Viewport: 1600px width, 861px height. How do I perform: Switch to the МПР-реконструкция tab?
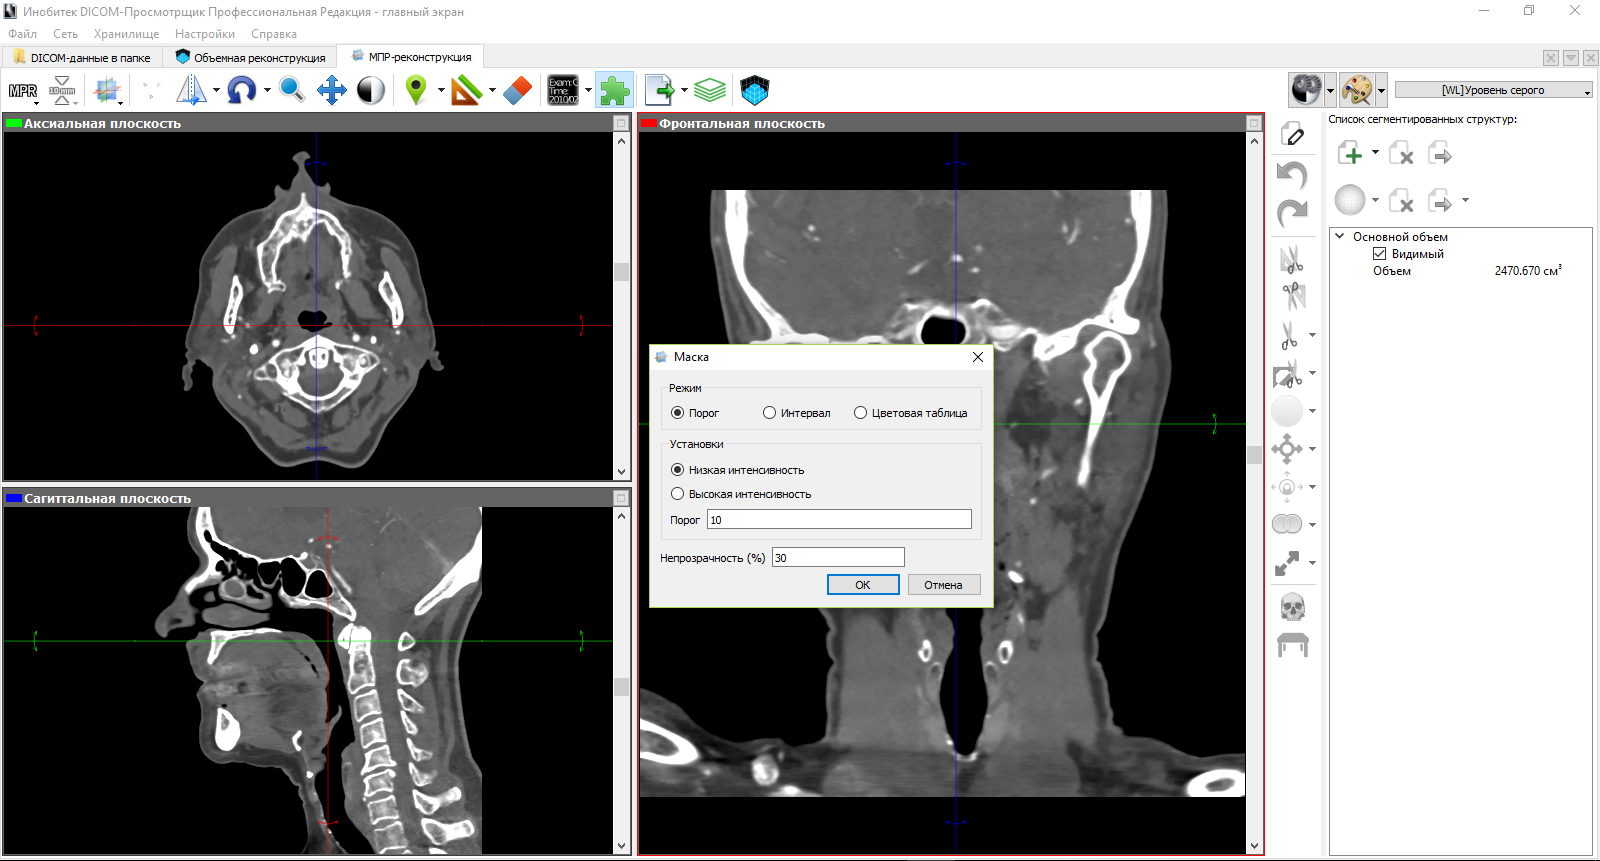411,57
